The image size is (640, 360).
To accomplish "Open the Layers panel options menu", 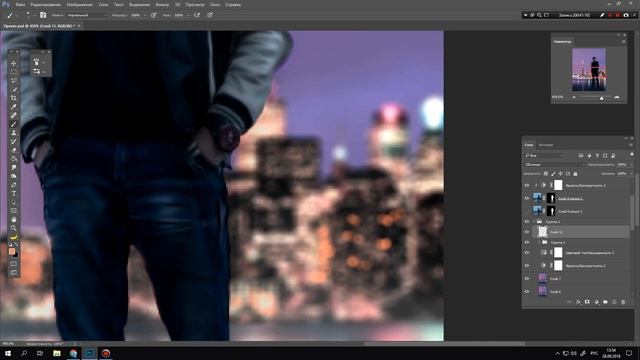I will pos(631,145).
